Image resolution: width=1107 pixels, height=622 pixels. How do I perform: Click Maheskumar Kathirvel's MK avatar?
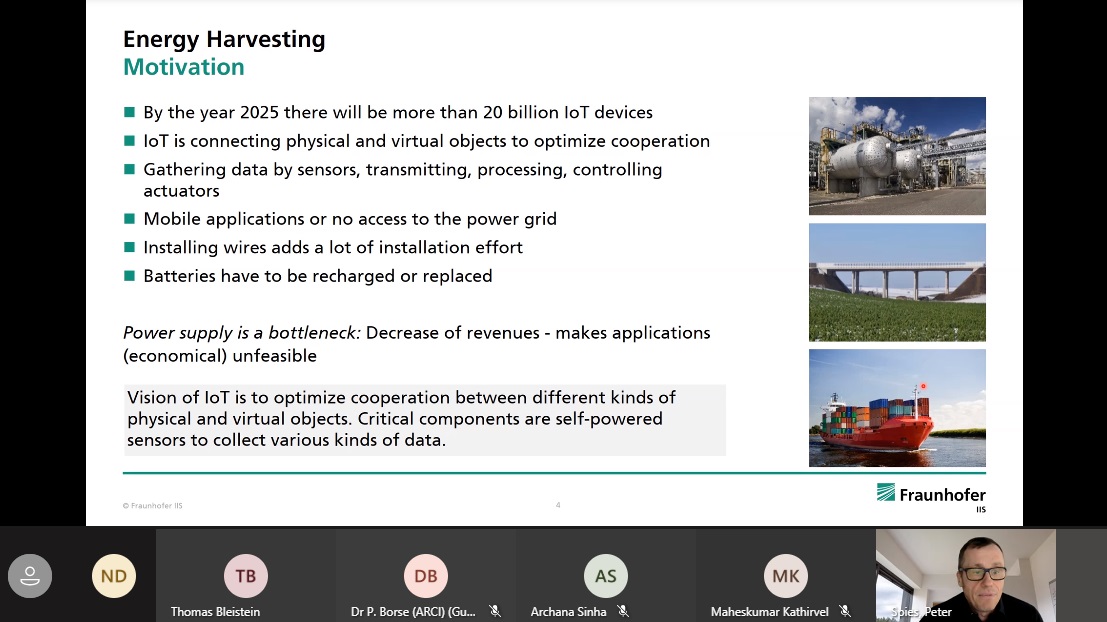786,575
